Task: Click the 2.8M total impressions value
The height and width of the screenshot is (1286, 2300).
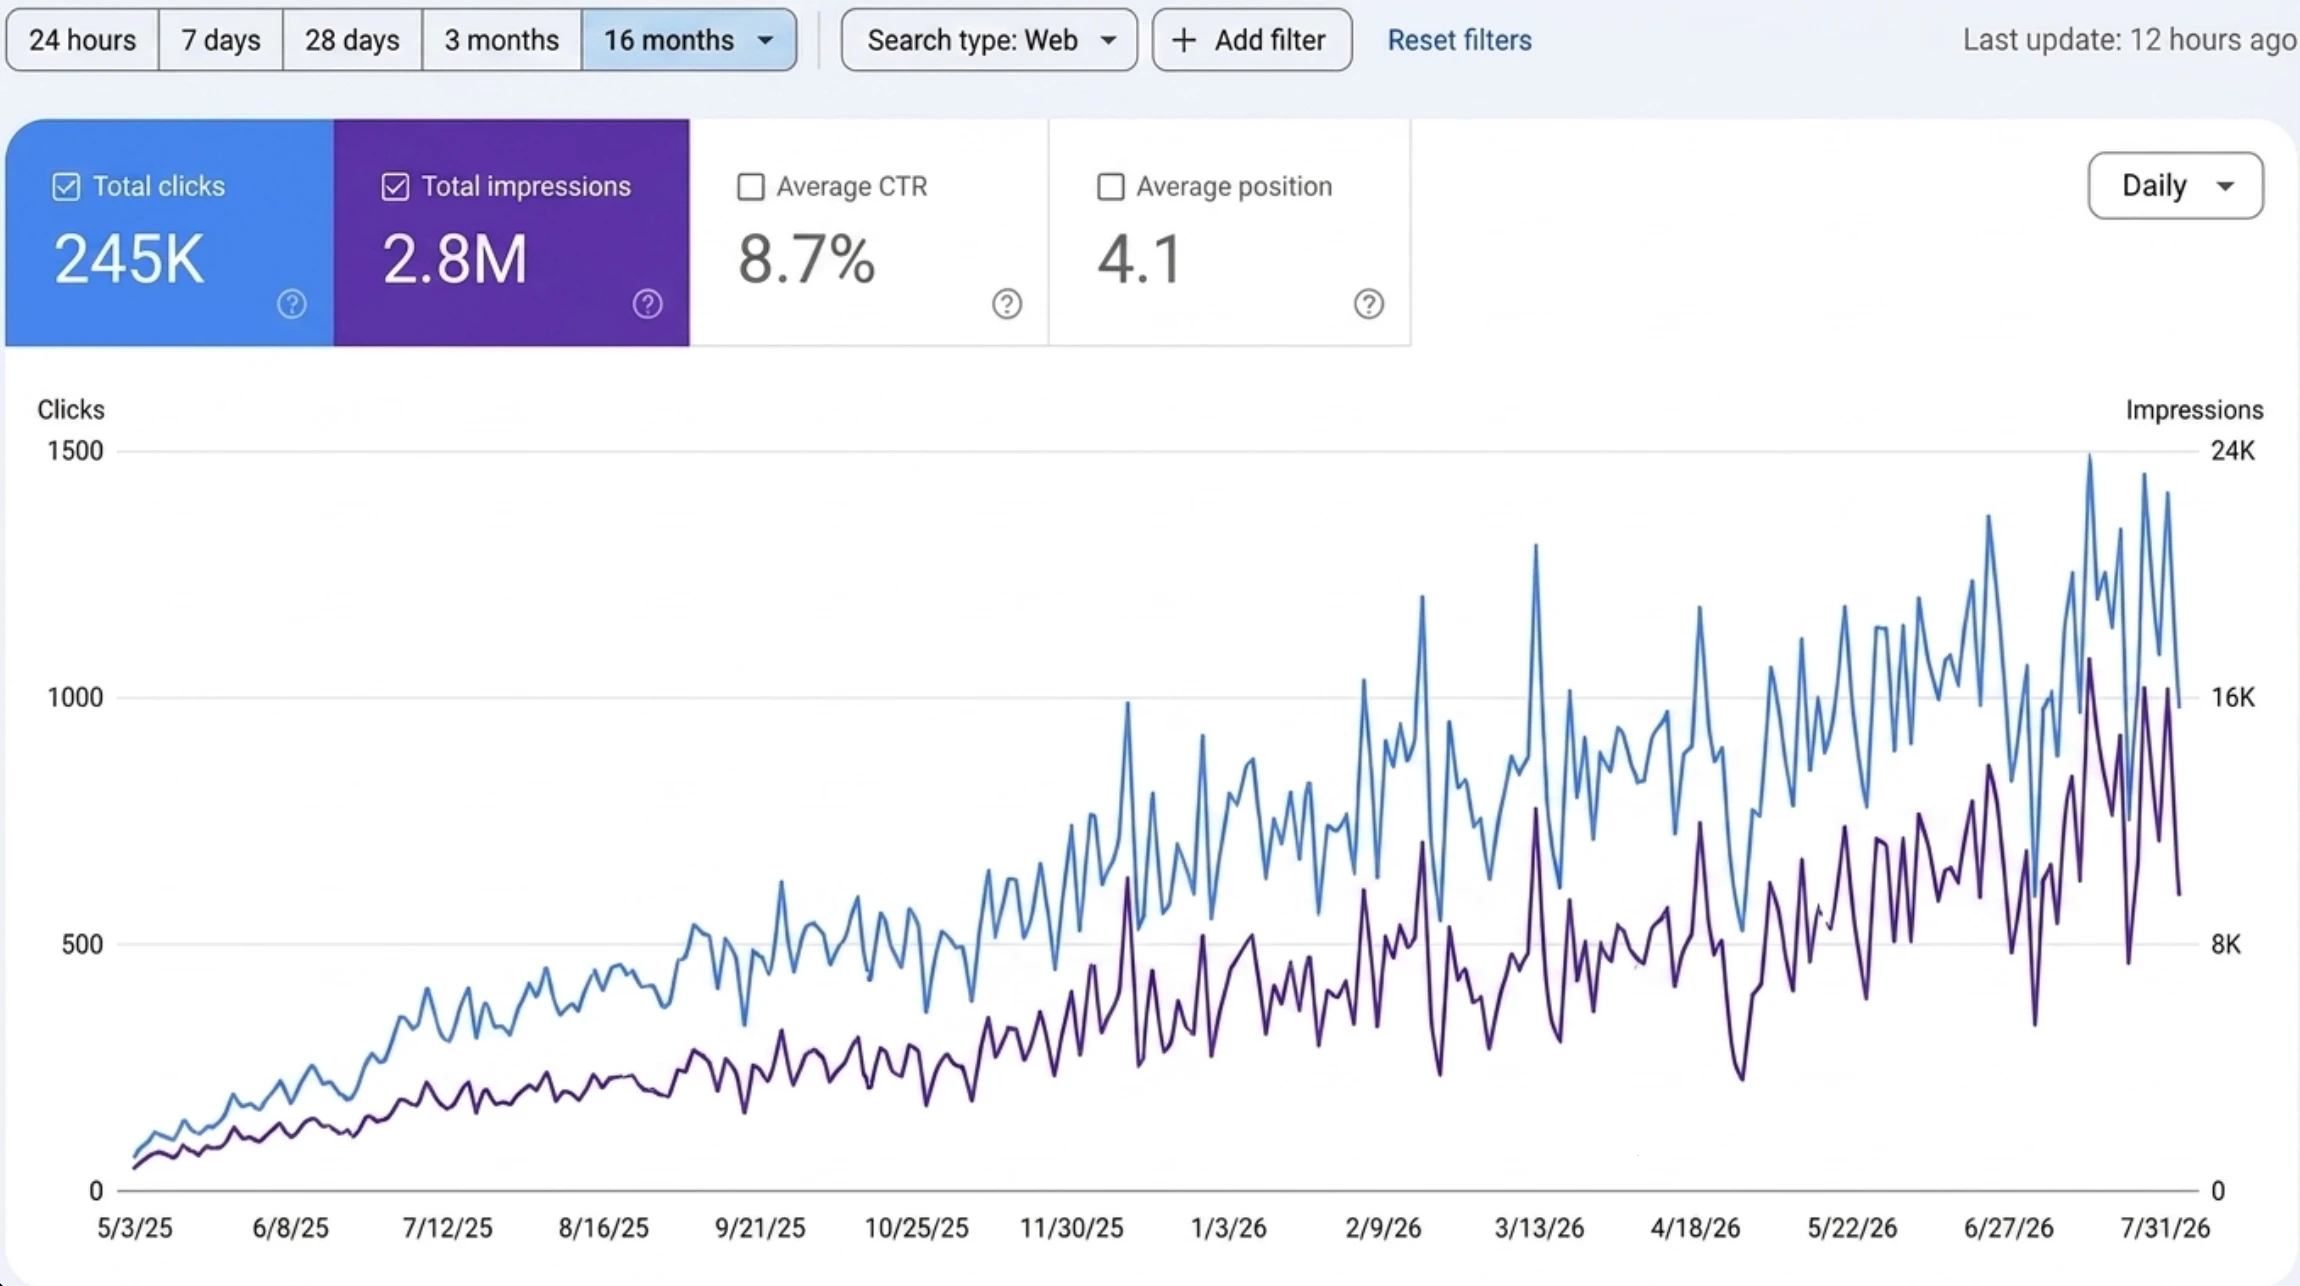Action: point(455,260)
